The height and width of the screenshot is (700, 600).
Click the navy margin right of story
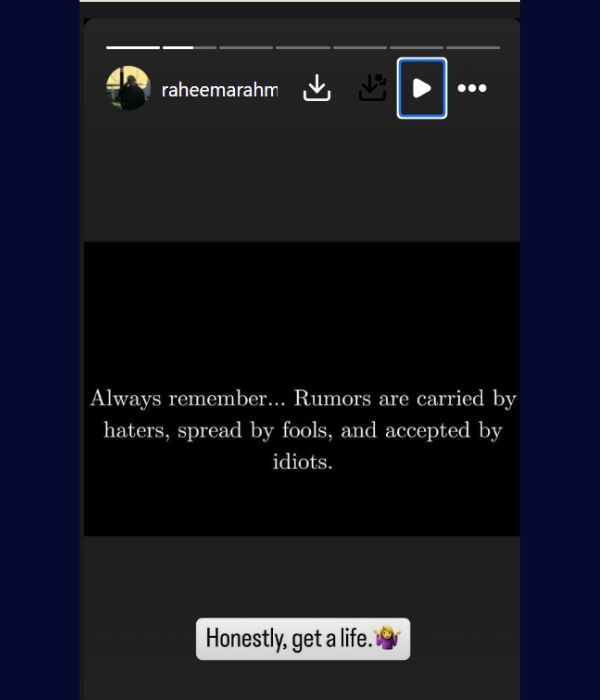[560, 350]
